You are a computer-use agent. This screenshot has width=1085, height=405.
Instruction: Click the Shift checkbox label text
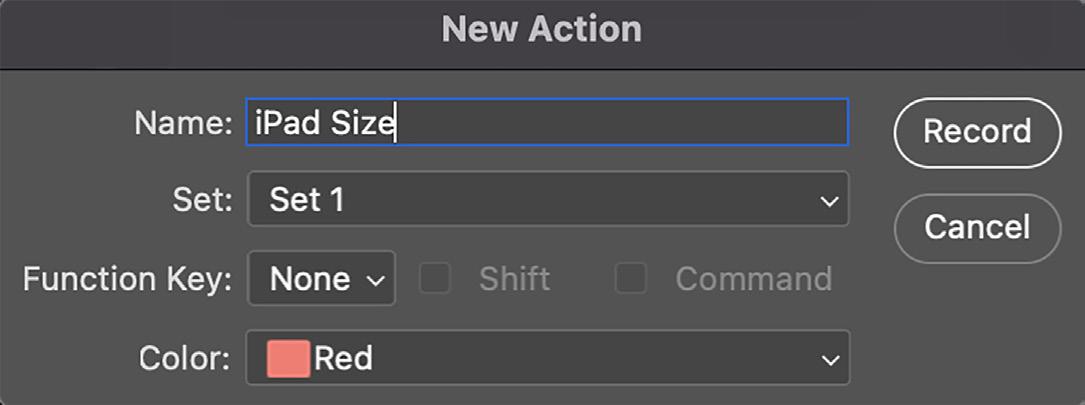pyautogui.click(x=514, y=279)
